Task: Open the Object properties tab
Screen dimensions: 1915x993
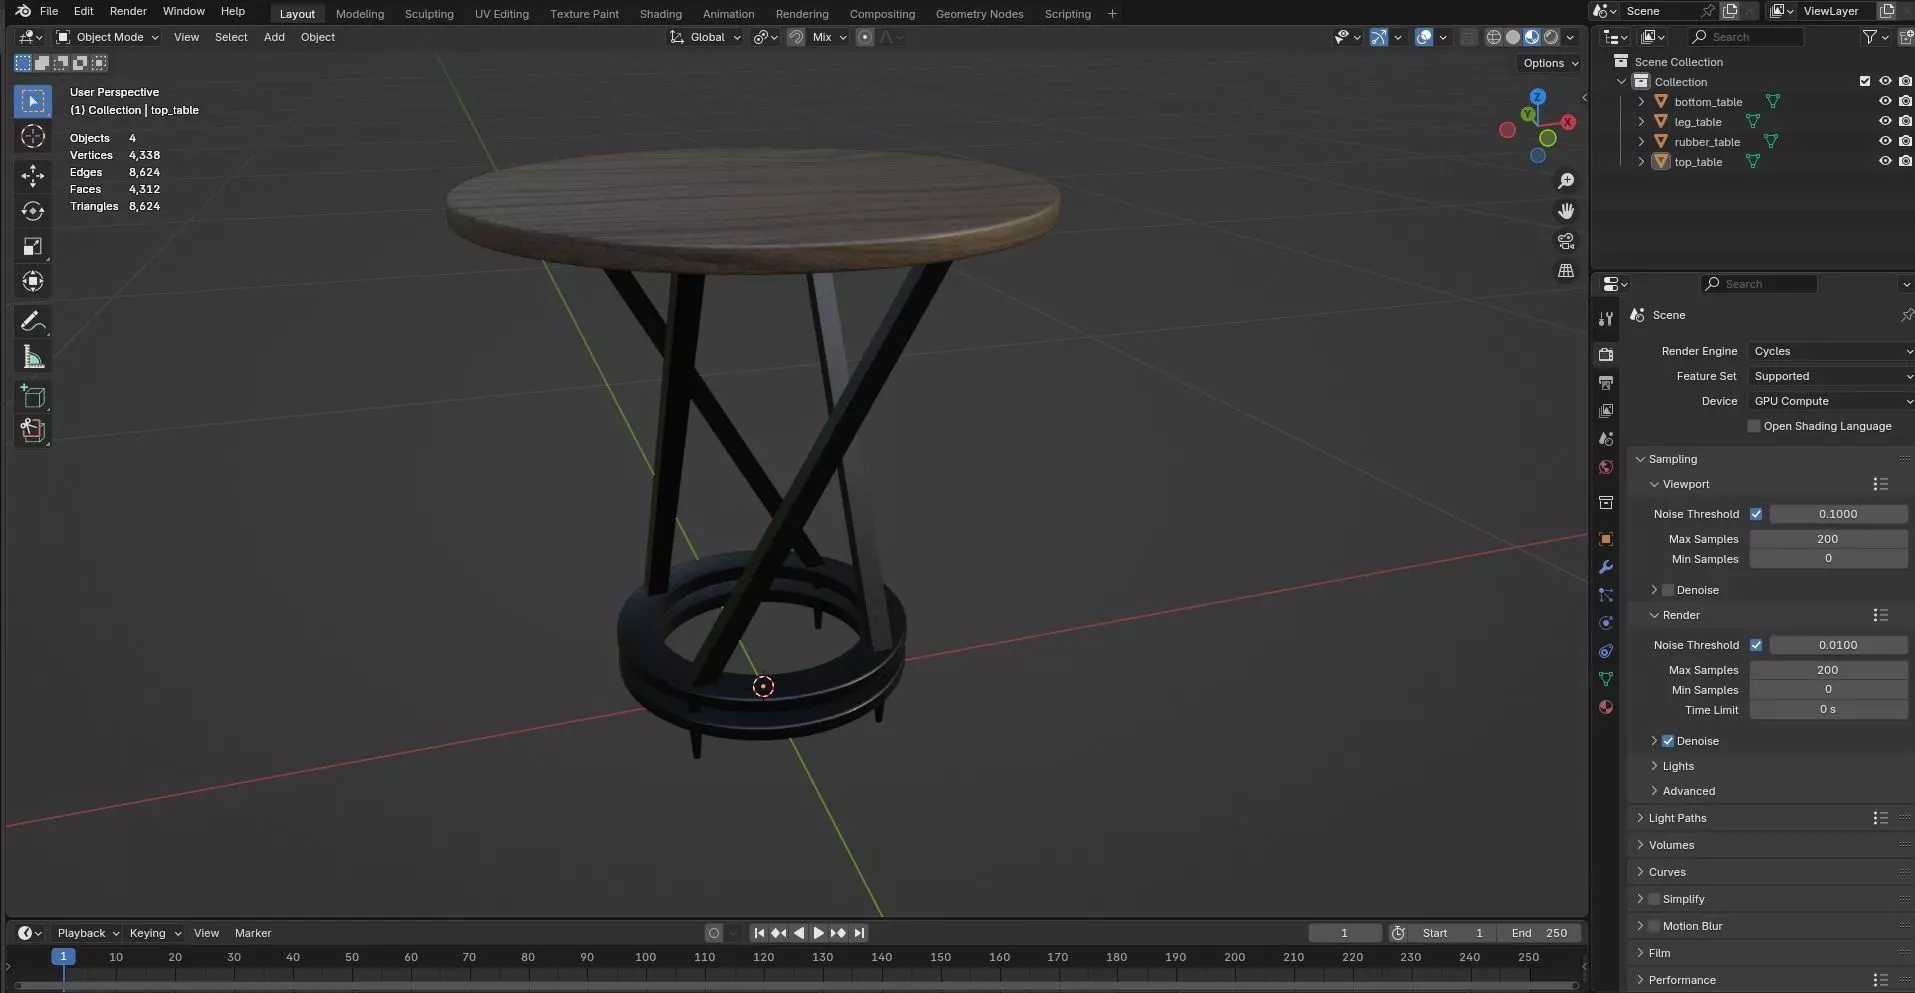Action: click(1606, 539)
